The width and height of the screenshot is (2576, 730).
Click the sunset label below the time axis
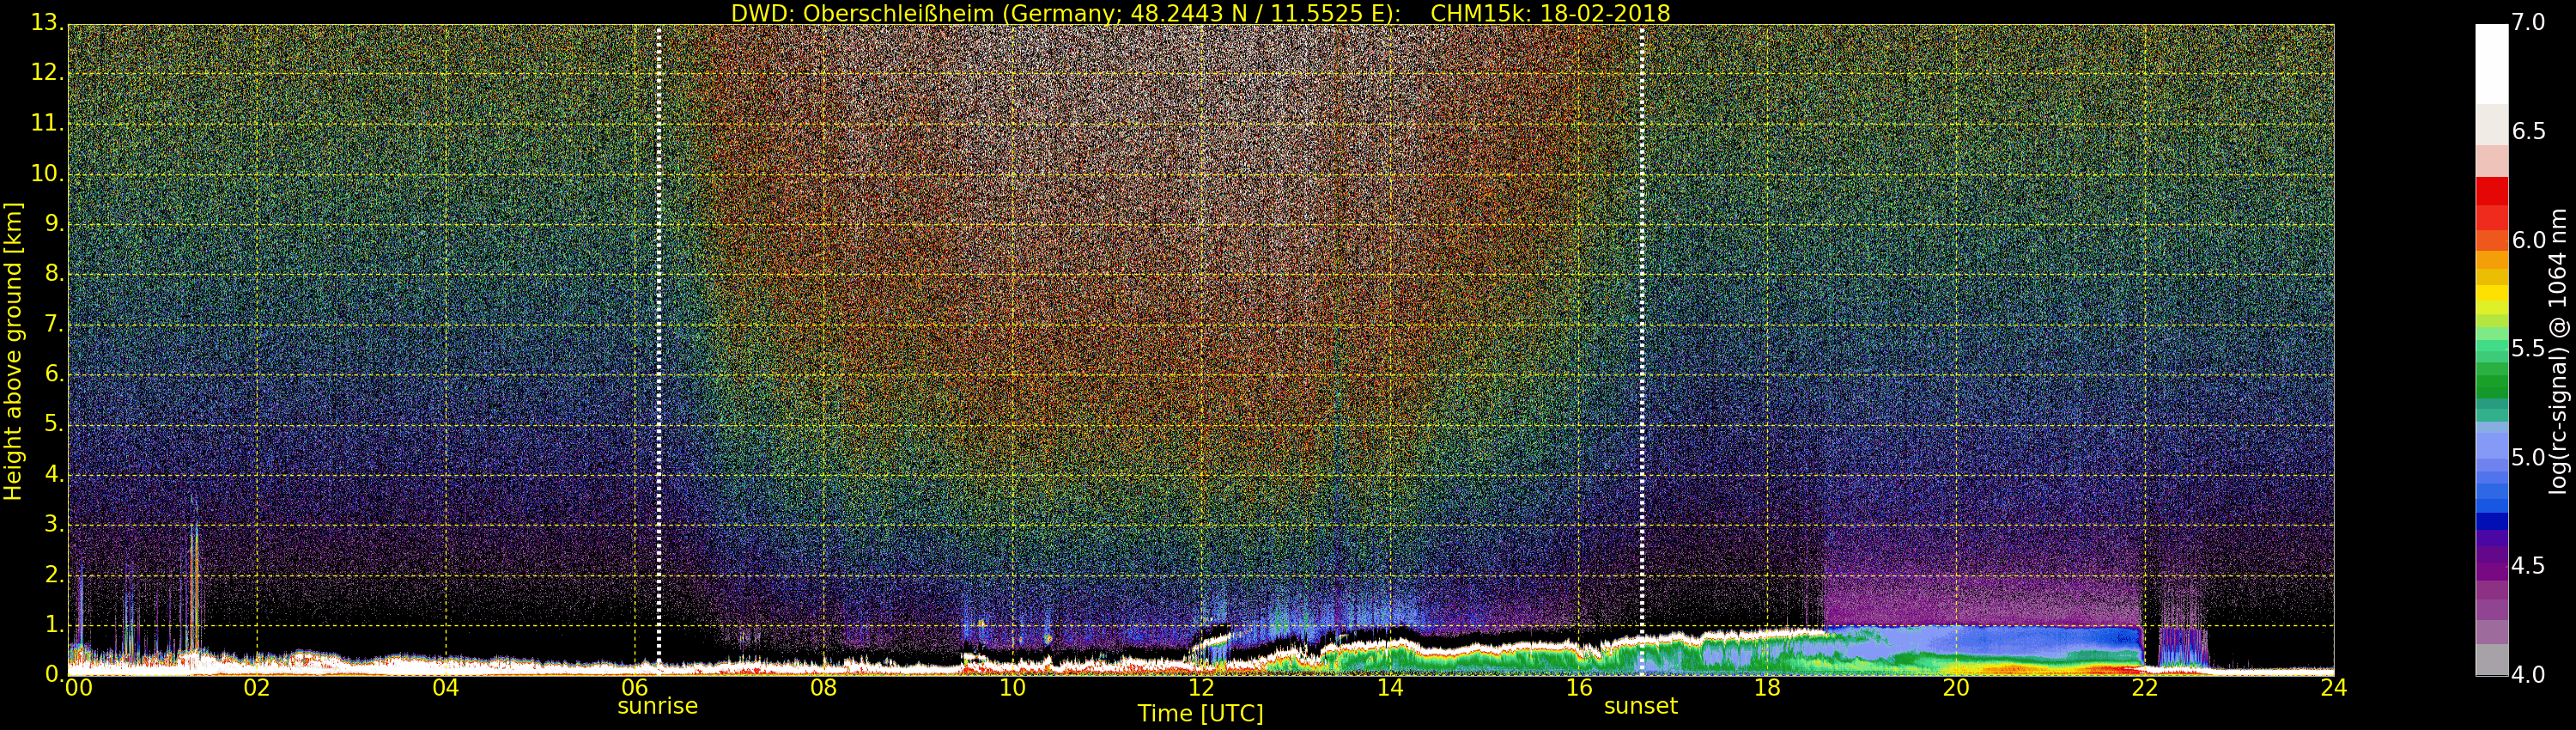pyautogui.click(x=1640, y=706)
